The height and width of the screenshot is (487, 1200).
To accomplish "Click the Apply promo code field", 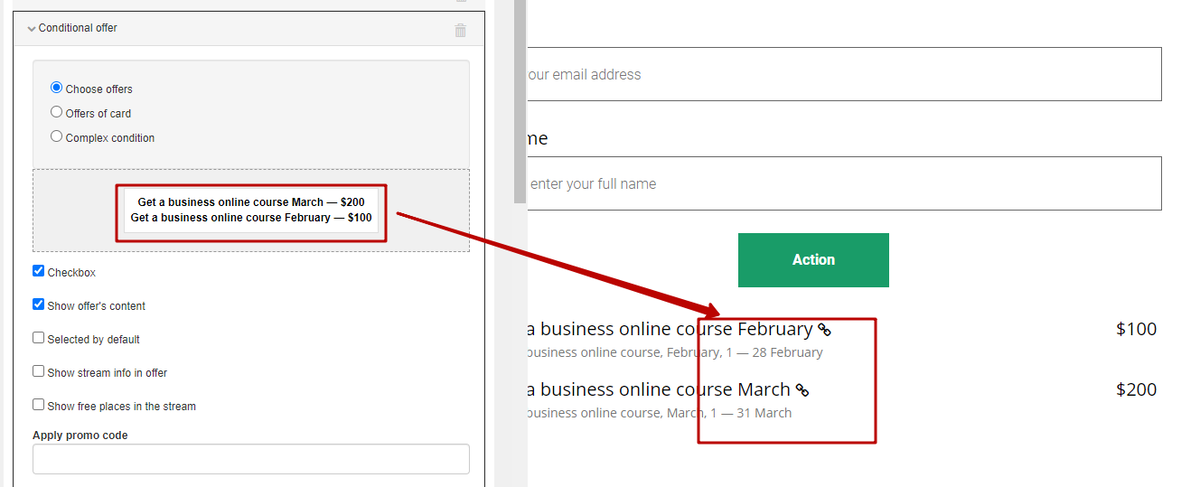I will [251, 459].
